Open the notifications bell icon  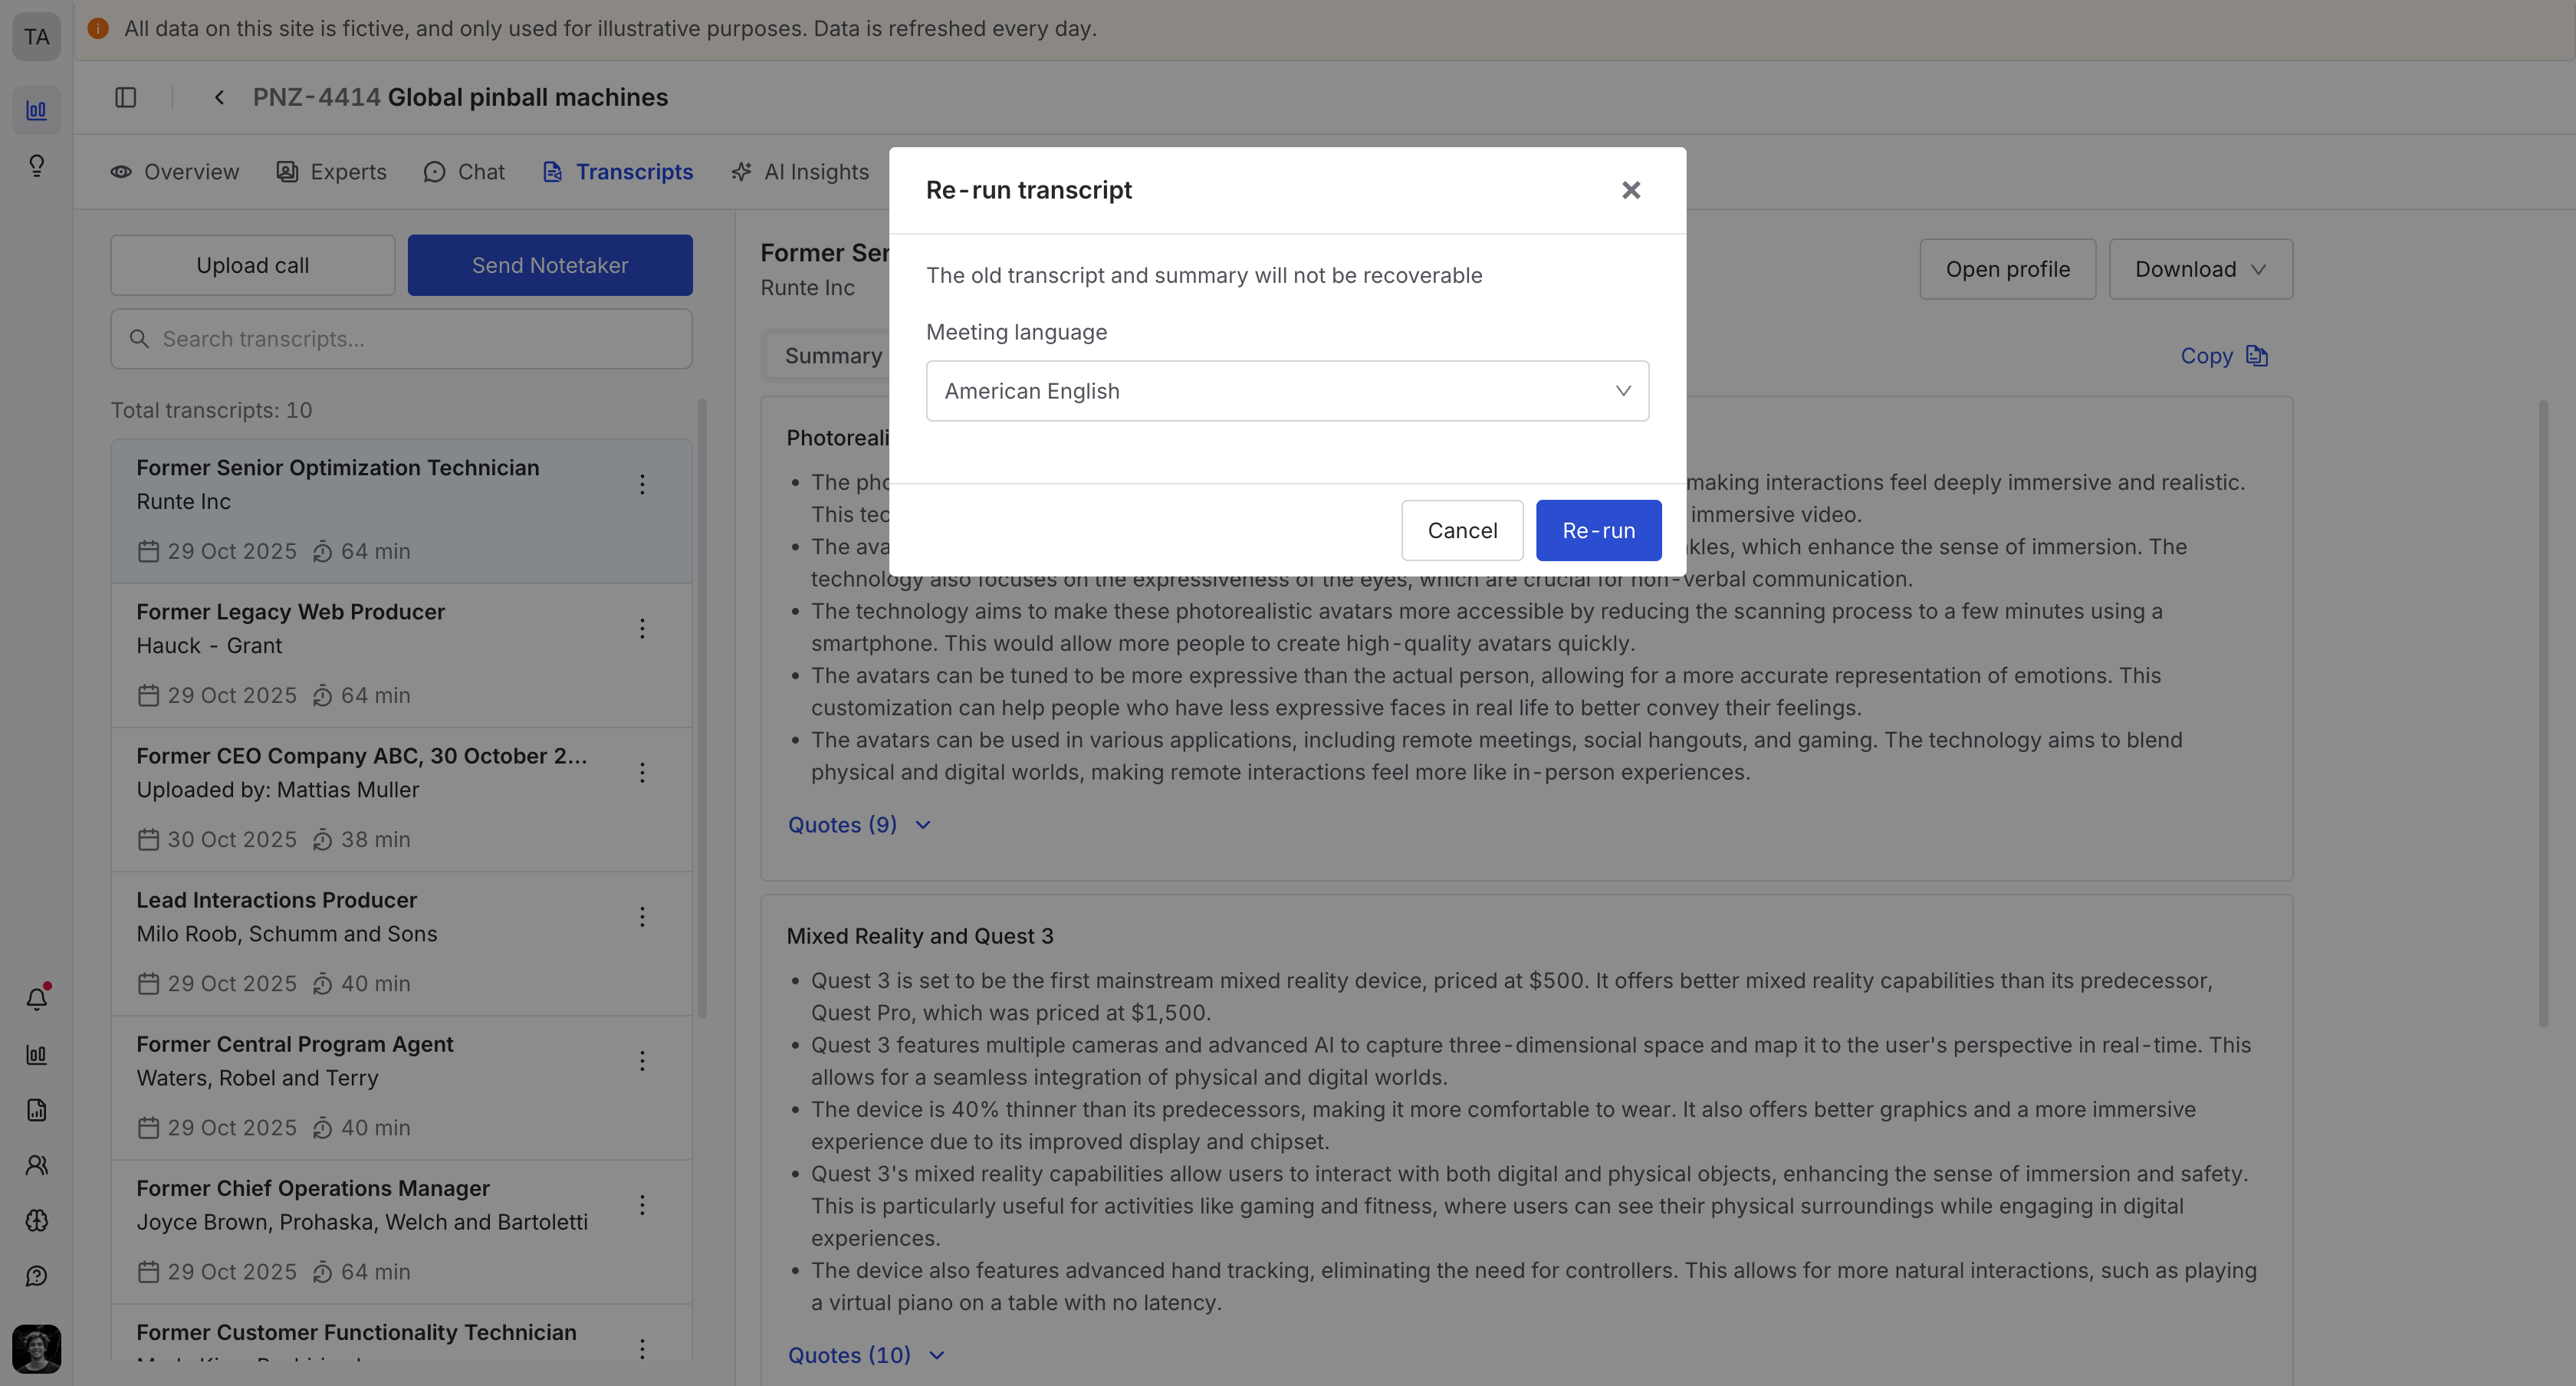click(37, 999)
